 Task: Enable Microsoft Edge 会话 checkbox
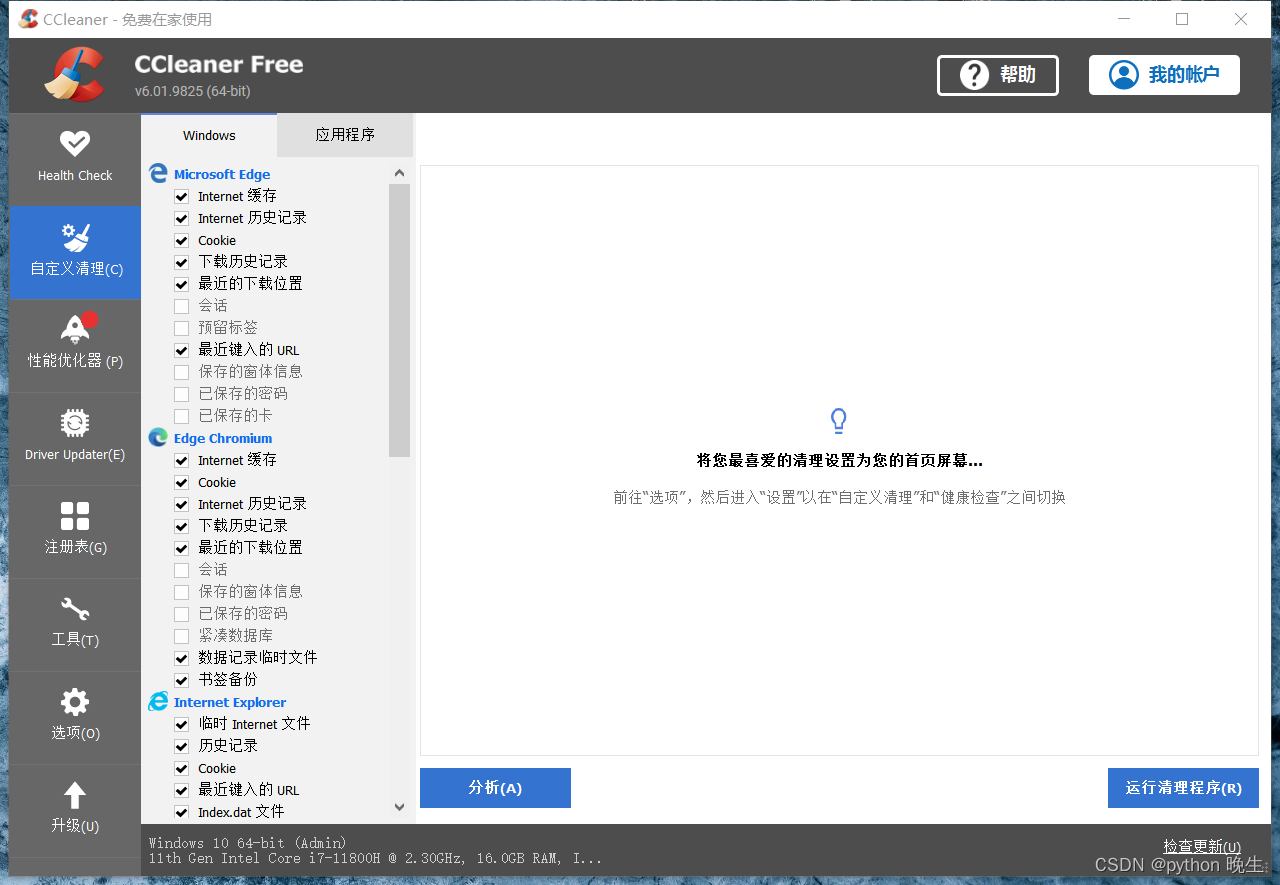pos(181,306)
